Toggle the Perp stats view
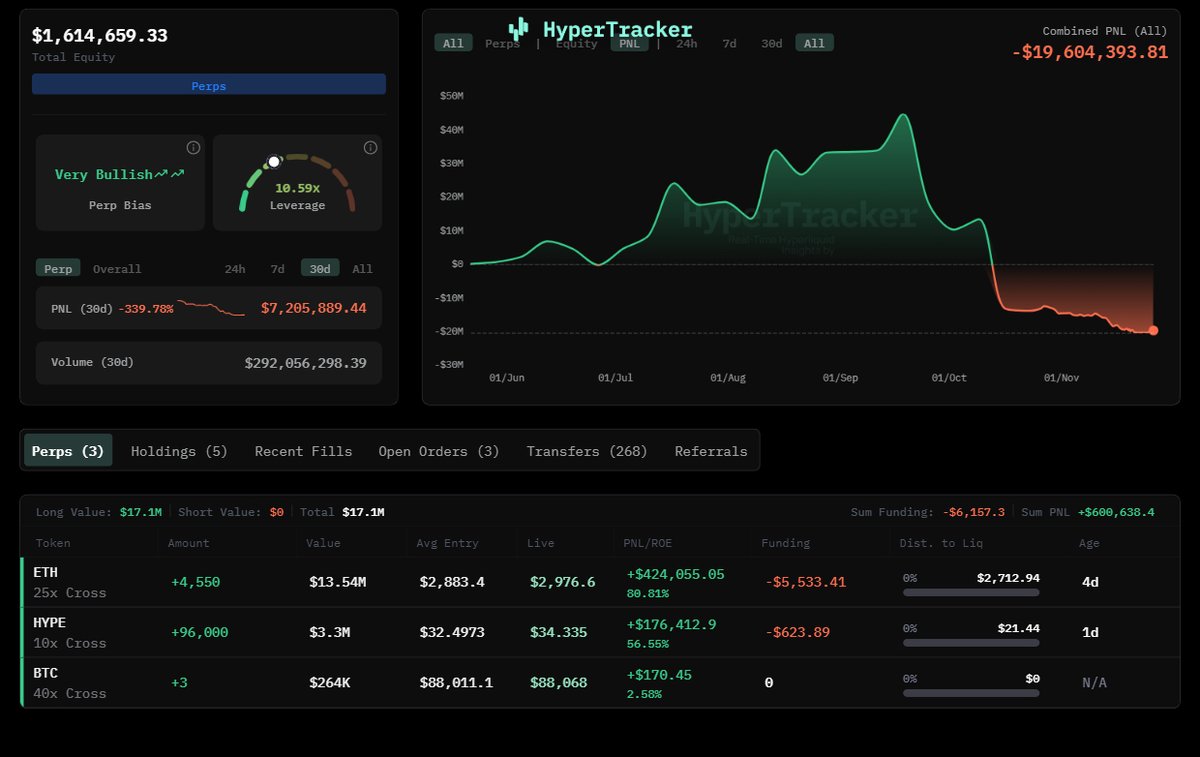 click(x=58, y=269)
